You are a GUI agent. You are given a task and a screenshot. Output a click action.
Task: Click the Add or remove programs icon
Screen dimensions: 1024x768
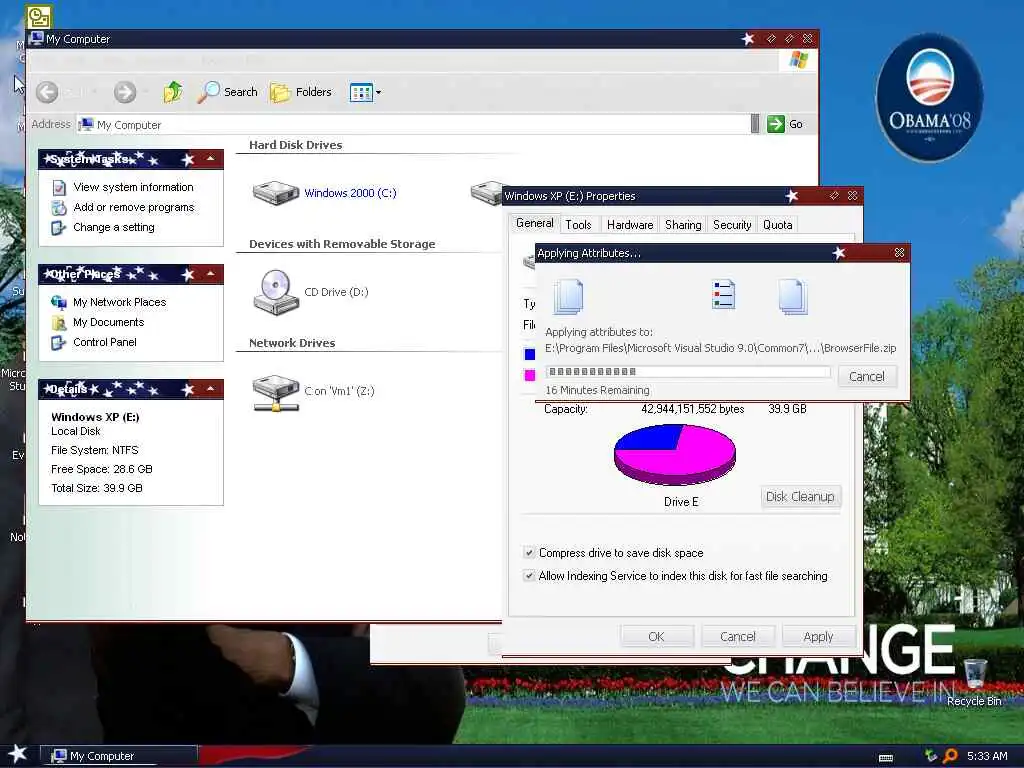(x=59, y=208)
